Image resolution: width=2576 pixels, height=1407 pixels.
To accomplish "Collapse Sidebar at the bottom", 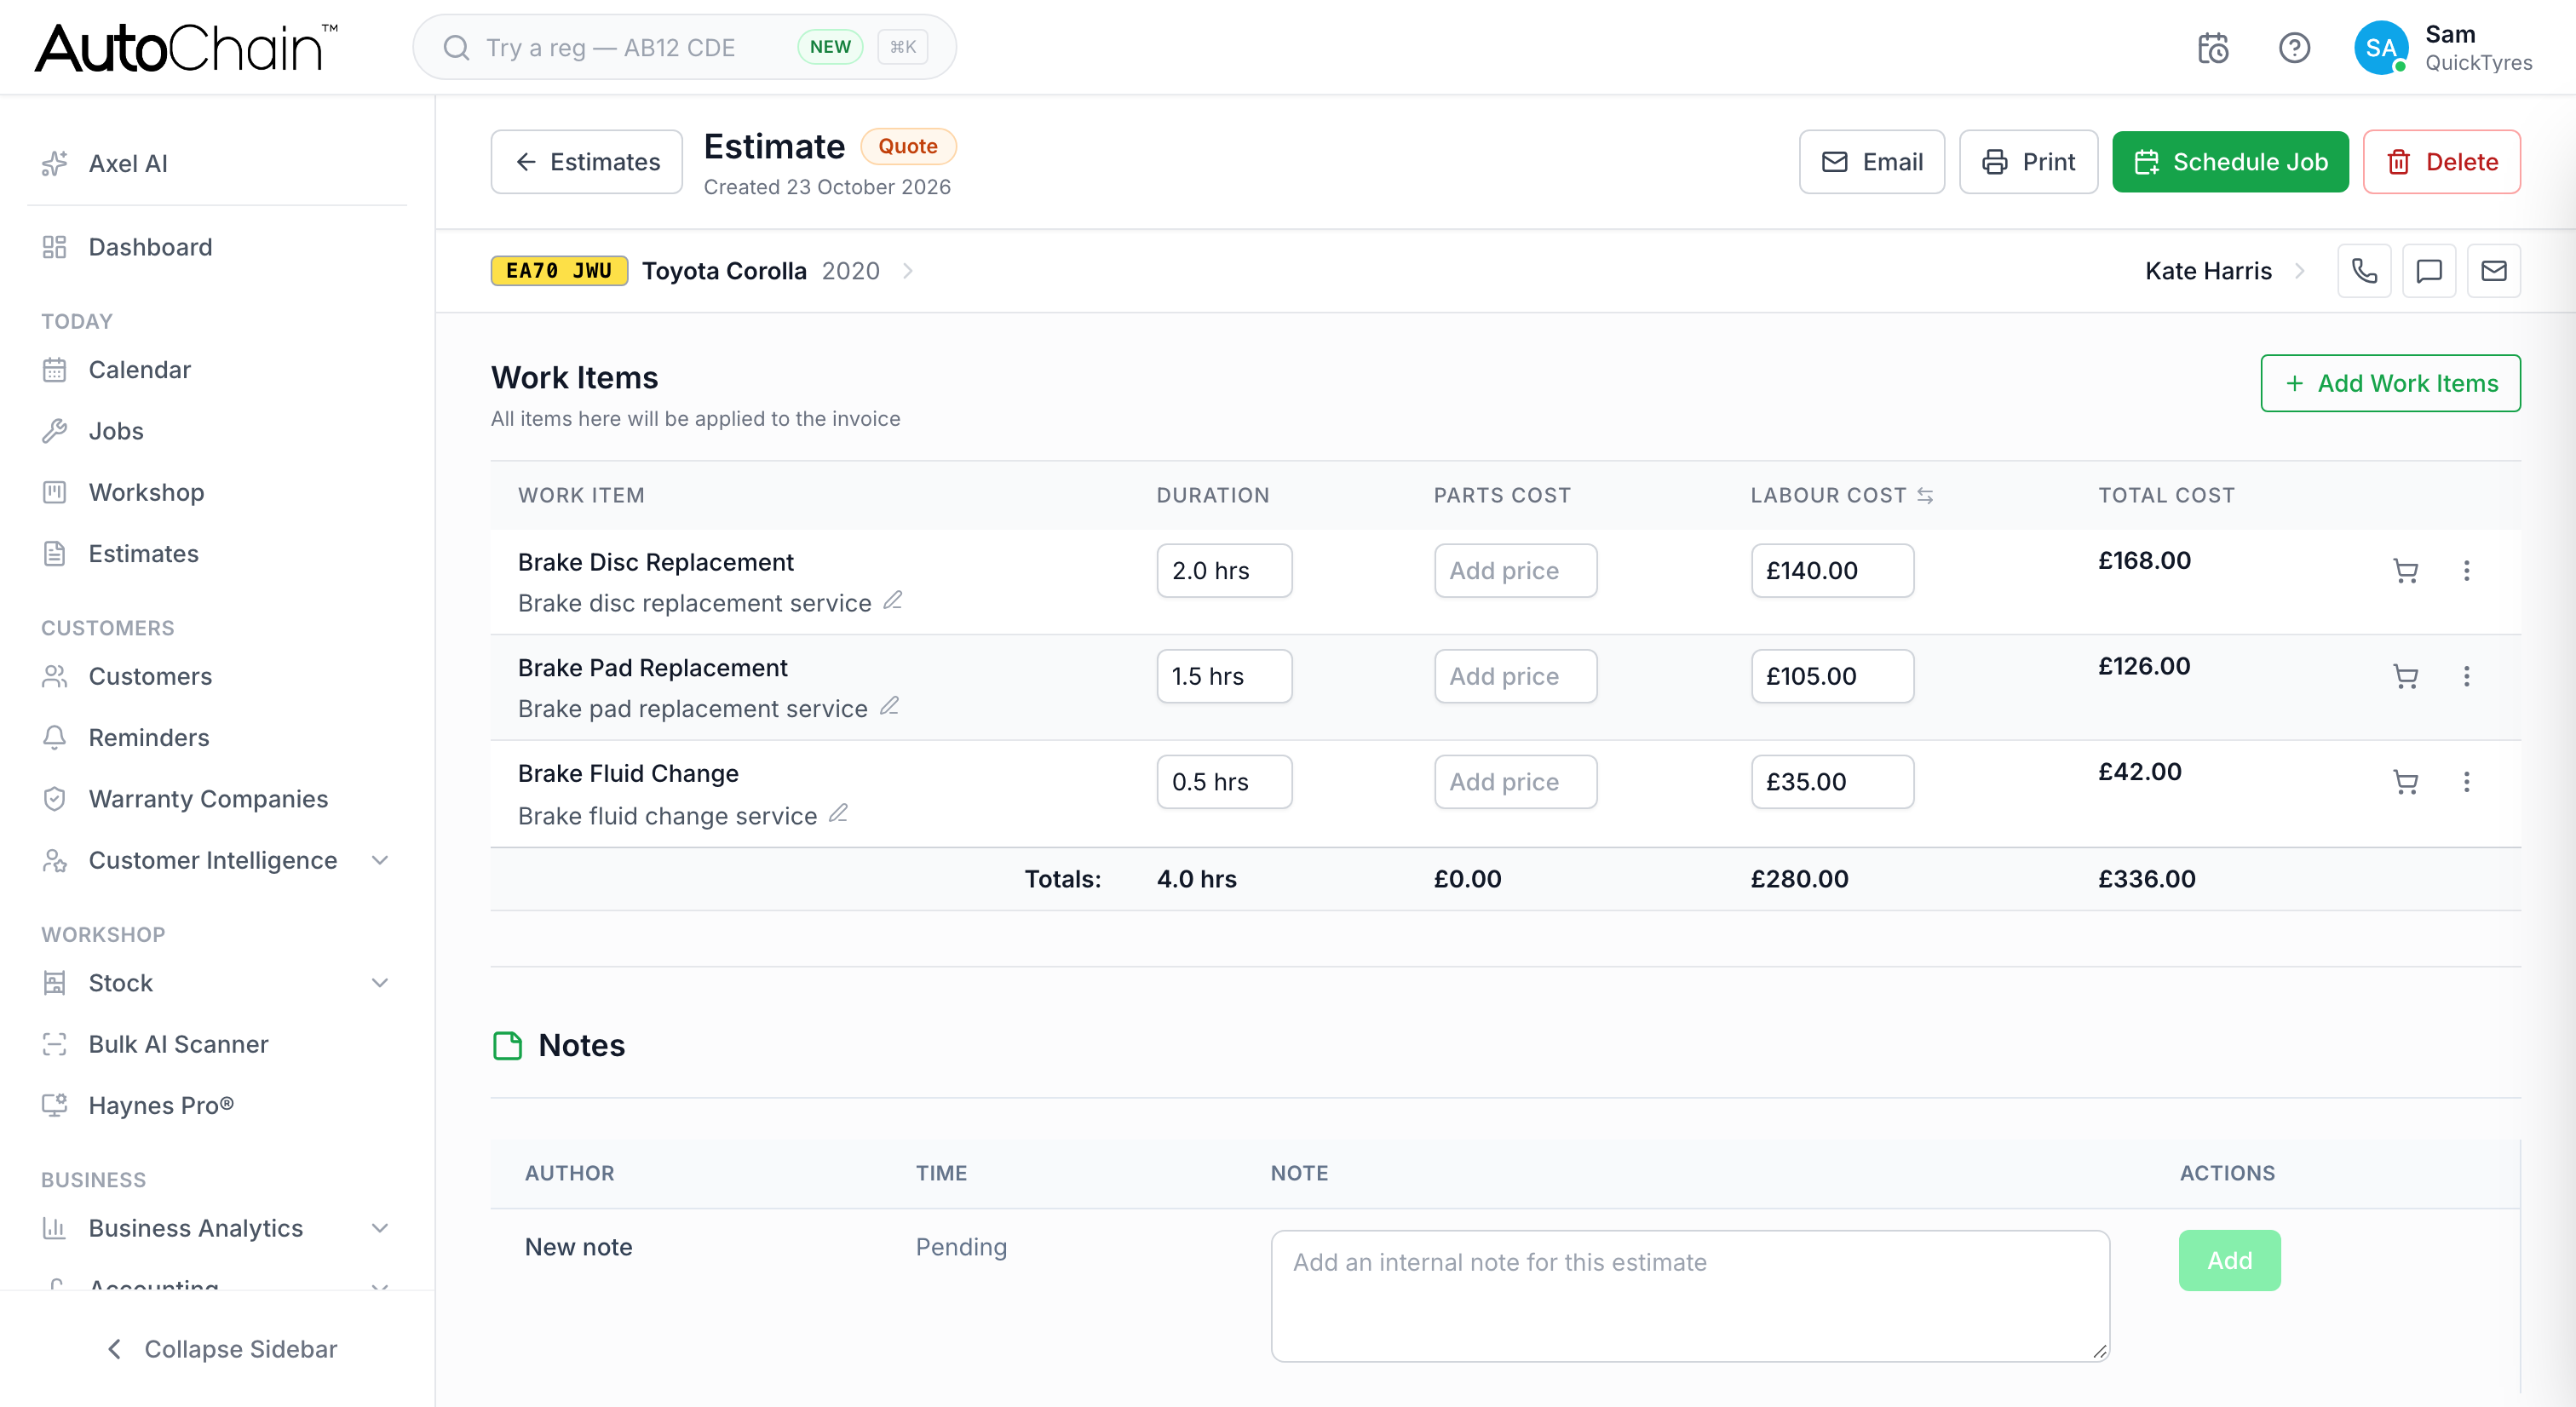I will pos(222,1350).
